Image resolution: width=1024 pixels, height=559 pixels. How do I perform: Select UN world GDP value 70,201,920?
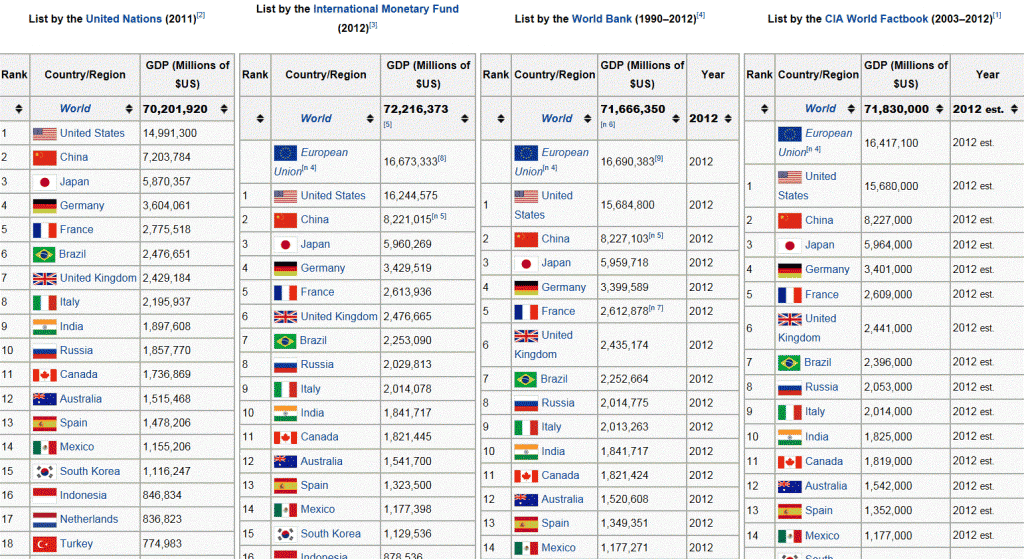click(175, 109)
